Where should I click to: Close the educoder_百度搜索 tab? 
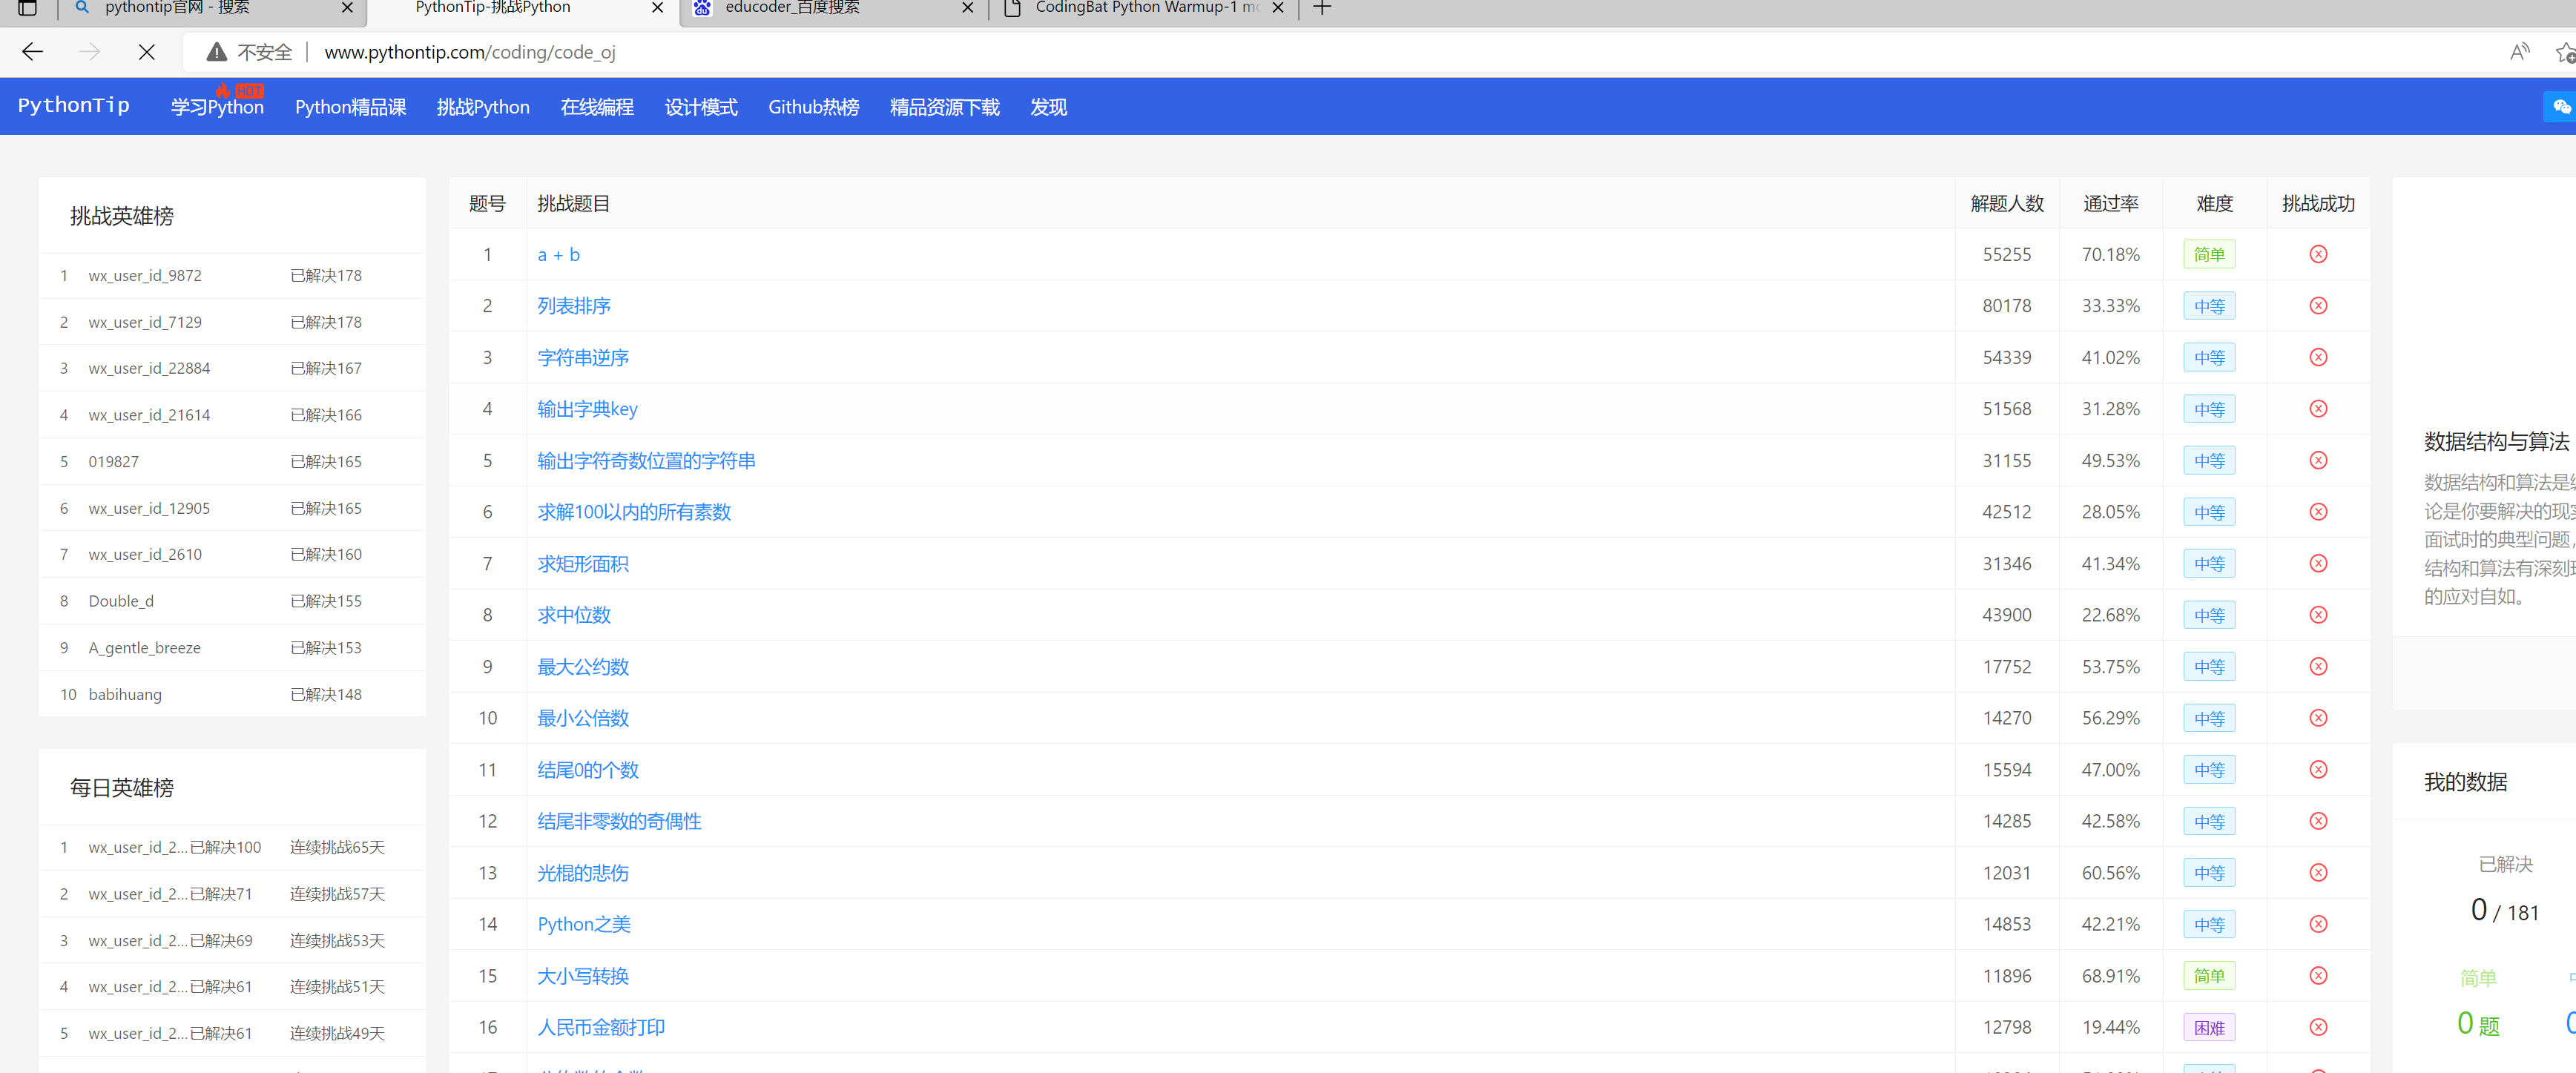(967, 8)
